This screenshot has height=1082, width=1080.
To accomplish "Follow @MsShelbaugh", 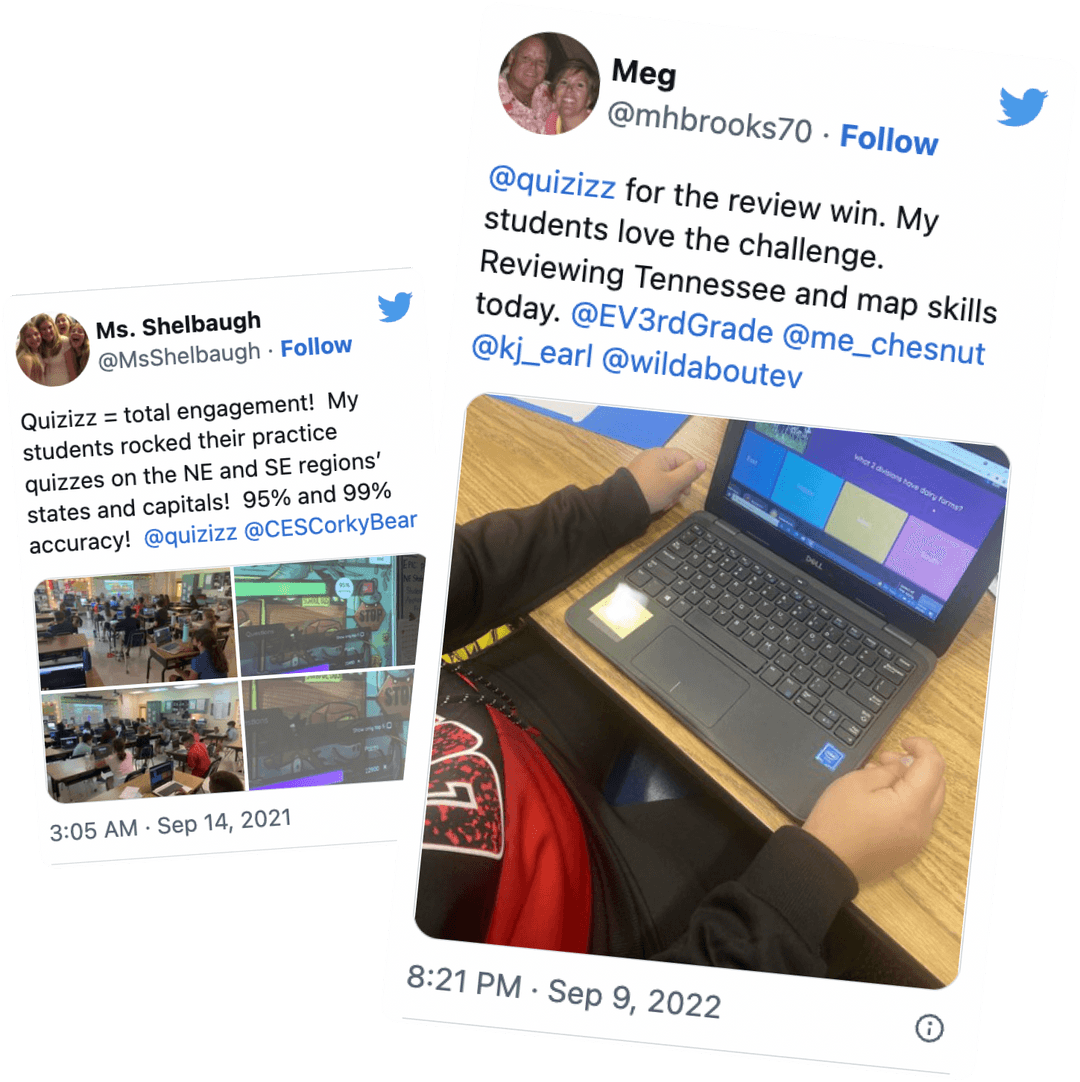I will pyautogui.click(x=316, y=346).
